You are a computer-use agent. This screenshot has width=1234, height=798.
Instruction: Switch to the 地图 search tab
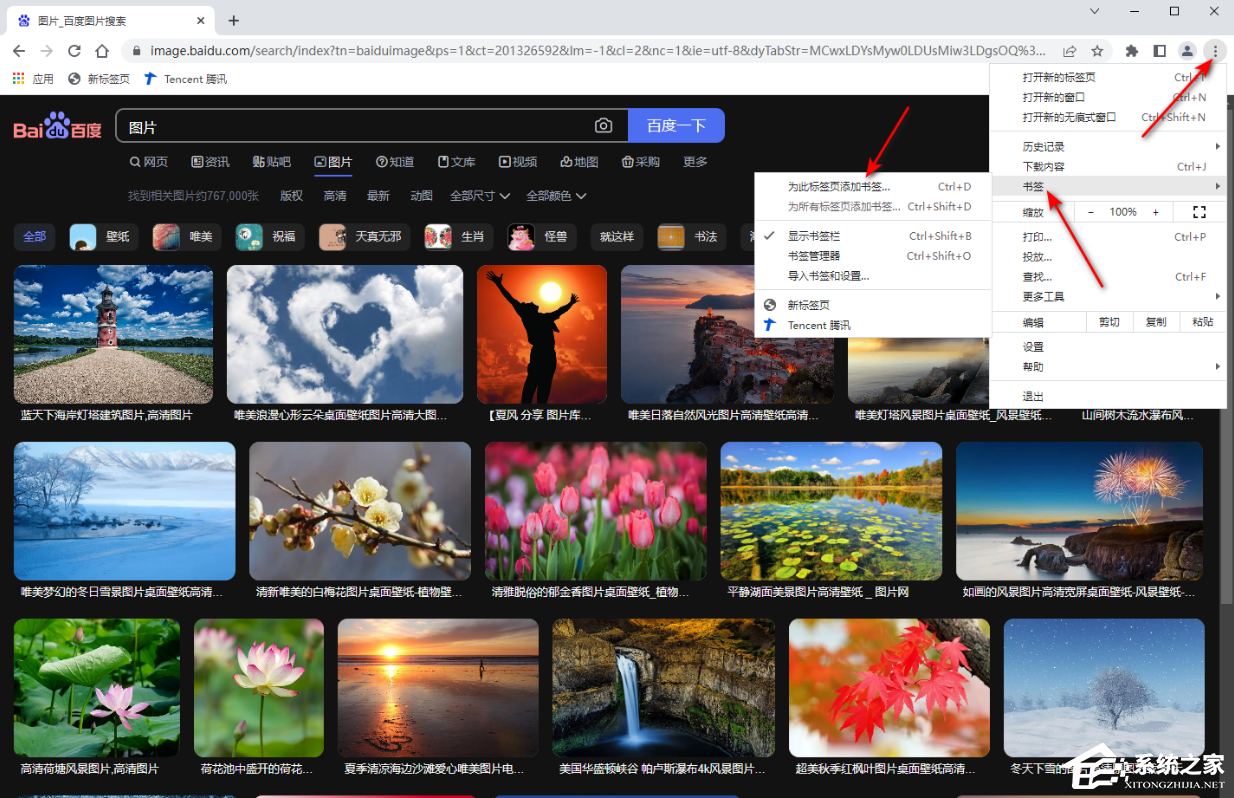point(579,162)
